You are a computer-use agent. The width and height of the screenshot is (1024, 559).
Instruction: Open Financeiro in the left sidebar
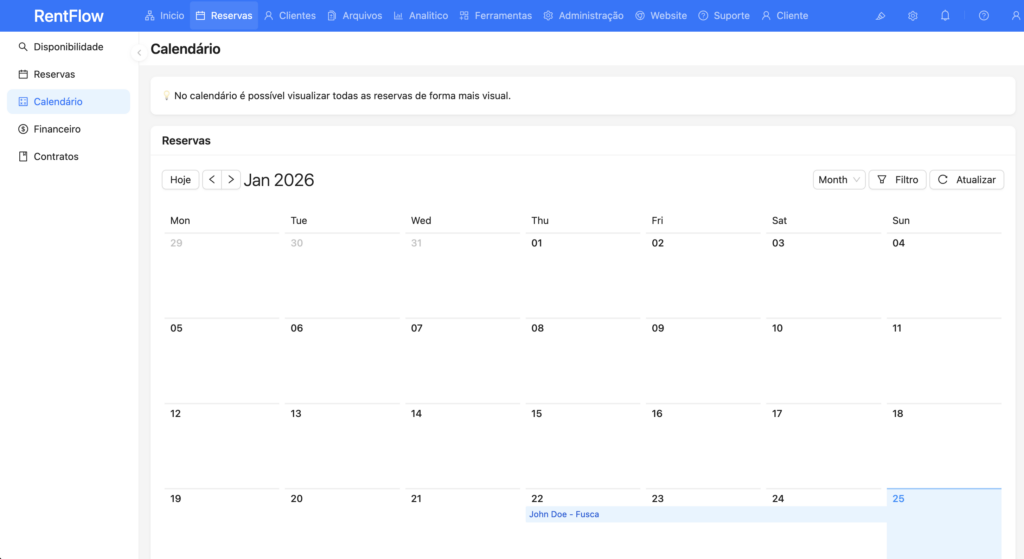57,129
